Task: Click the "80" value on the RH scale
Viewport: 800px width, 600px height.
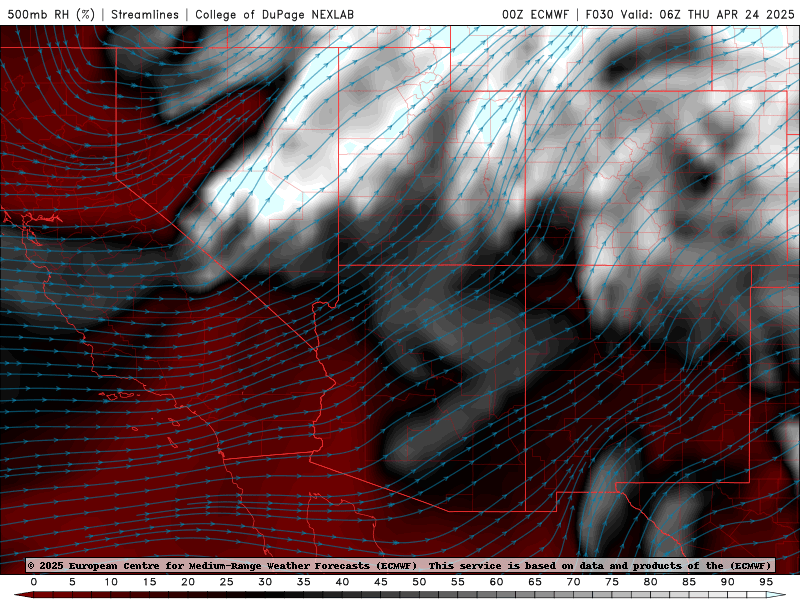Action: (650, 582)
